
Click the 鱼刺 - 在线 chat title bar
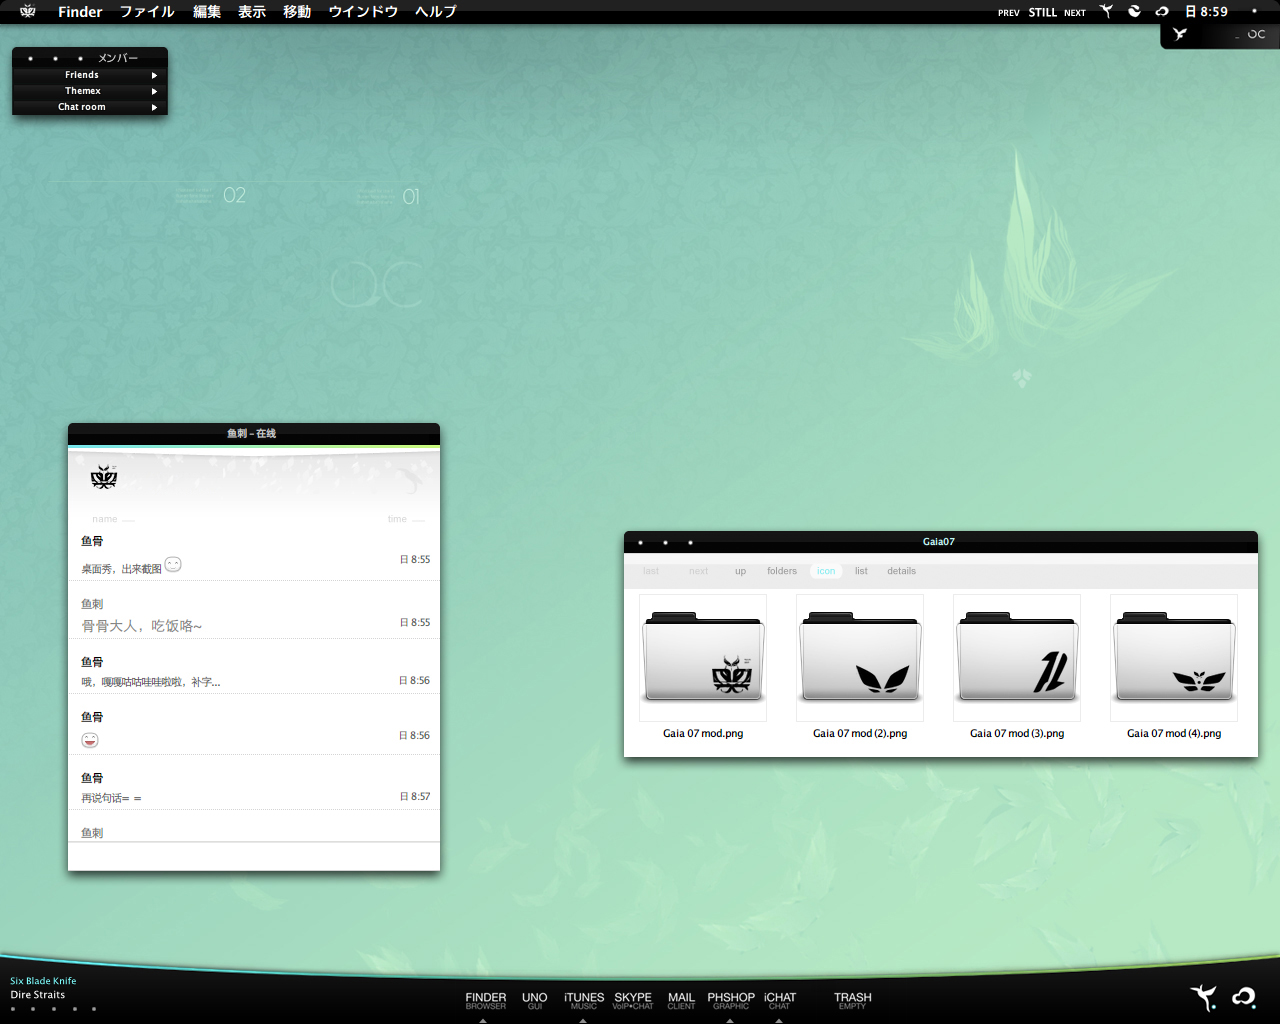(254, 433)
